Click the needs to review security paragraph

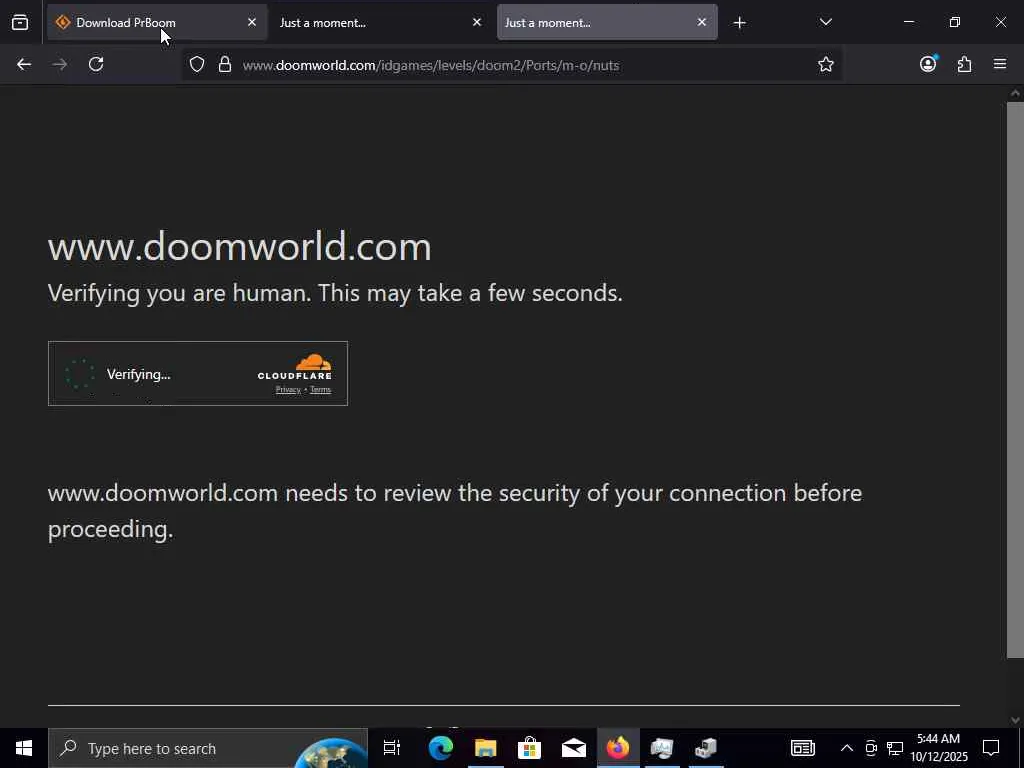[455, 511]
